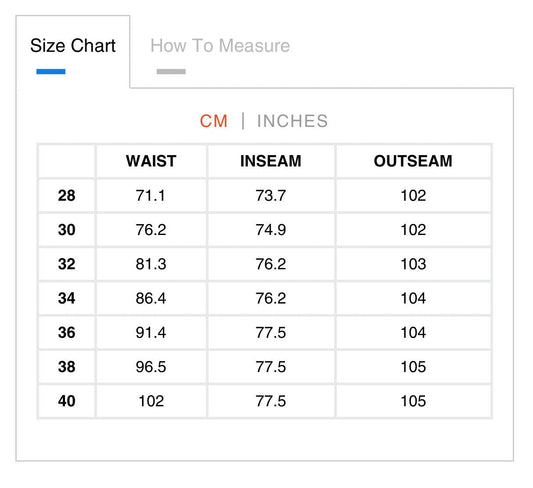The width and height of the screenshot is (533, 488).
Task: Switch to How To Measure tab
Action: pyautogui.click(x=220, y=46)
